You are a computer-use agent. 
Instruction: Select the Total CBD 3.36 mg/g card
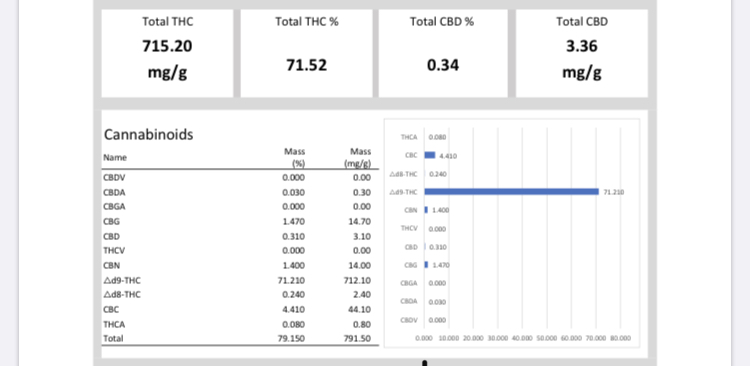[x=582, y=53]
